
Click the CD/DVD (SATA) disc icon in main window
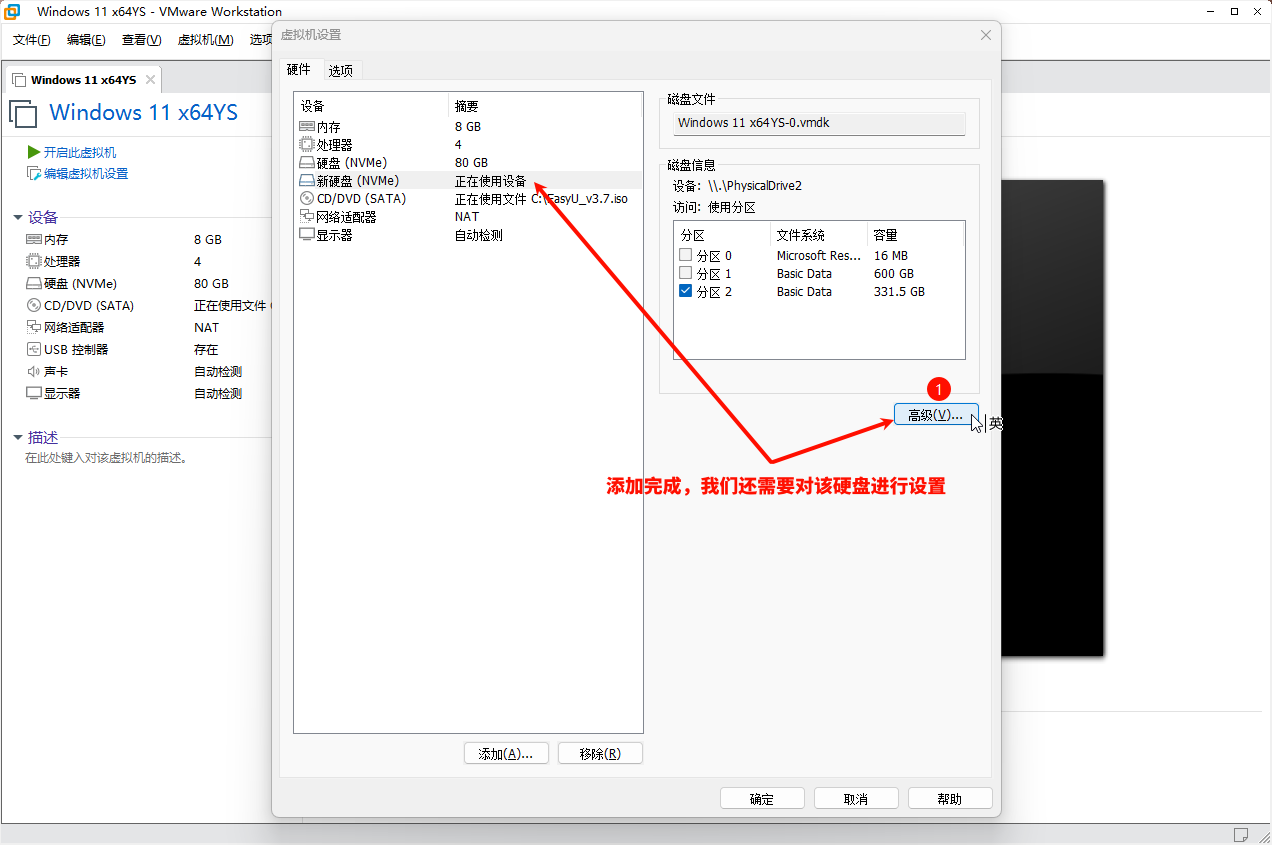pyautogui.click(x=34, y=306)
